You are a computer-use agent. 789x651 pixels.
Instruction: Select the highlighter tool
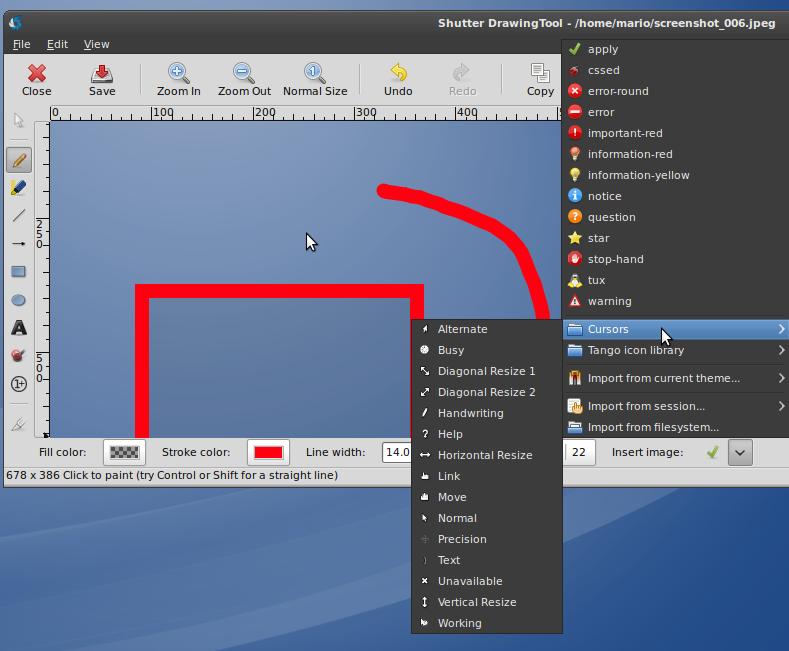[x=18, y=188]
